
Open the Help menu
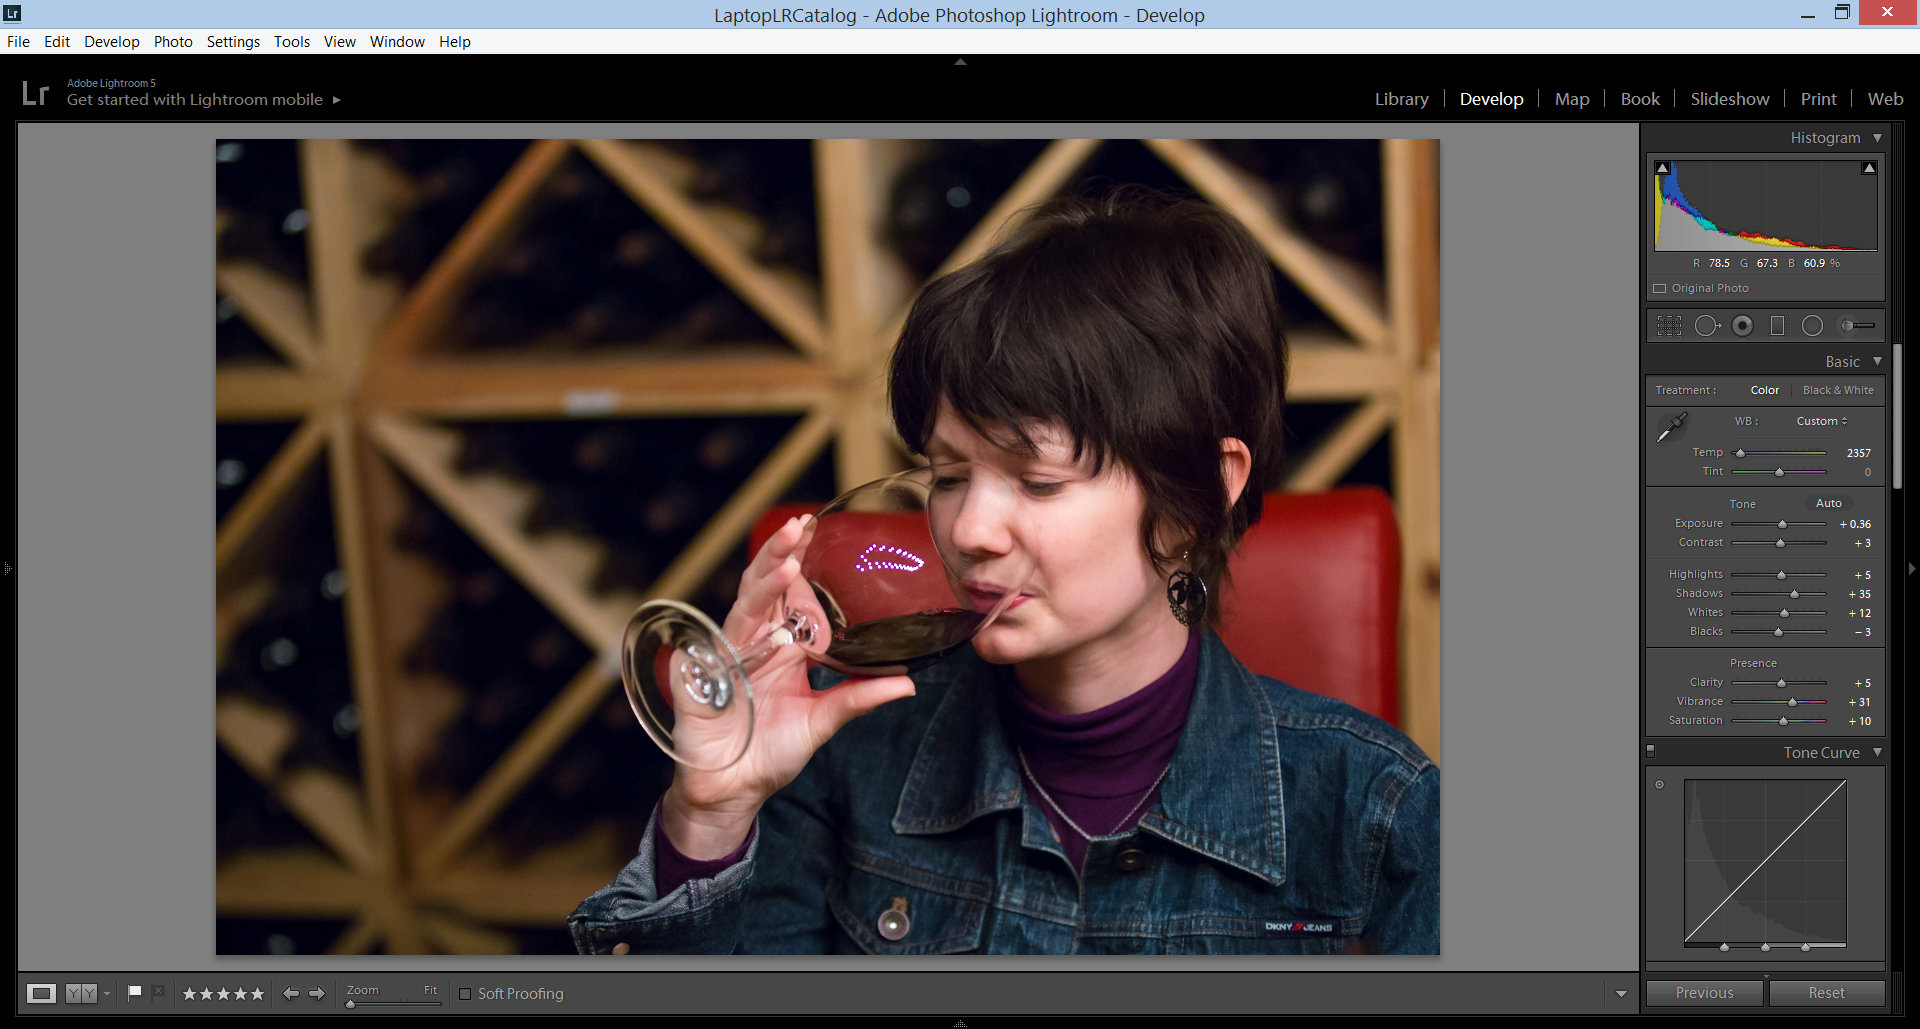[x=455, y=42]
